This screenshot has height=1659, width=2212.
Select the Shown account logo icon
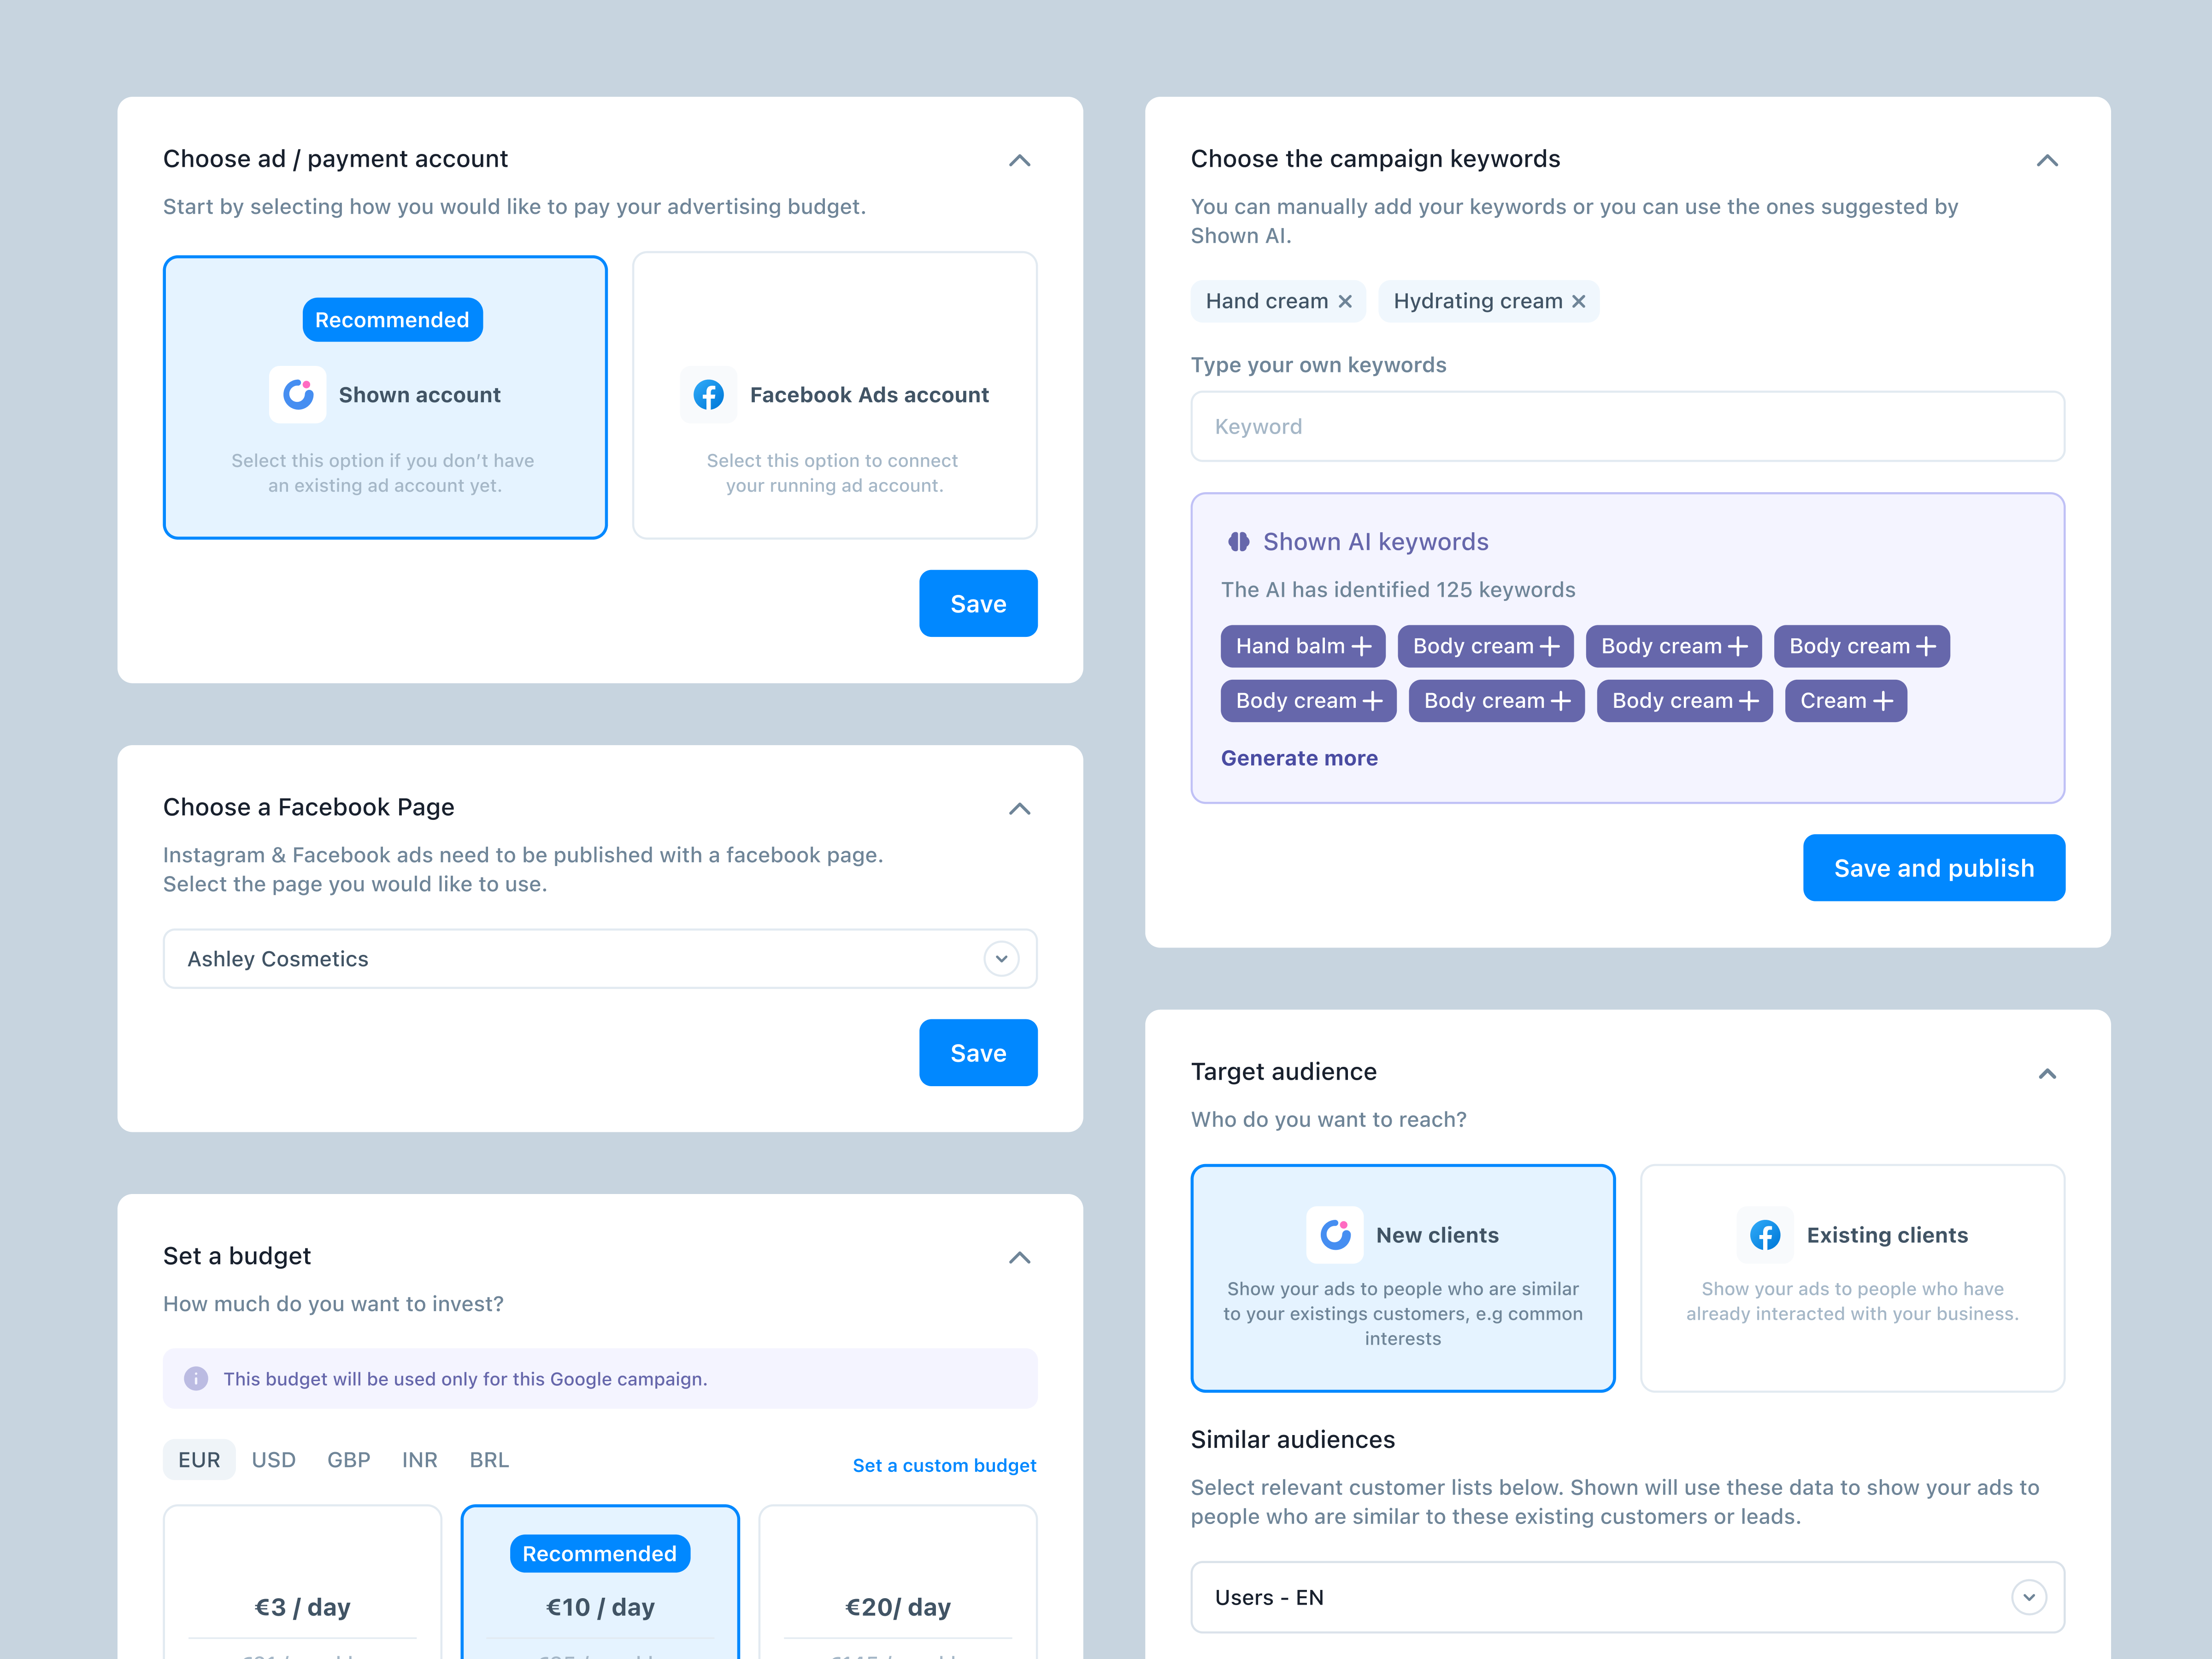[298, 394]
